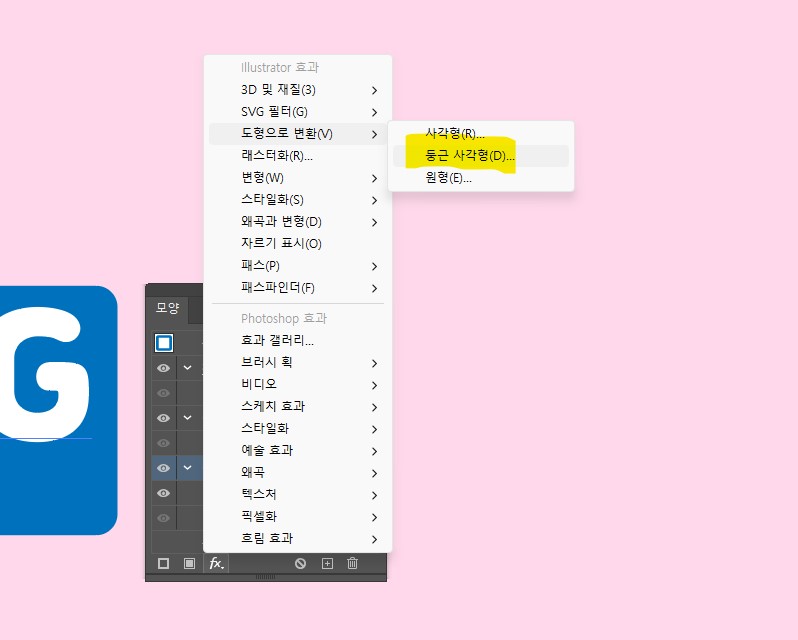Select the 모양 panel tab
The height and width of the screenshot is (640, 798).
[167, 308]
